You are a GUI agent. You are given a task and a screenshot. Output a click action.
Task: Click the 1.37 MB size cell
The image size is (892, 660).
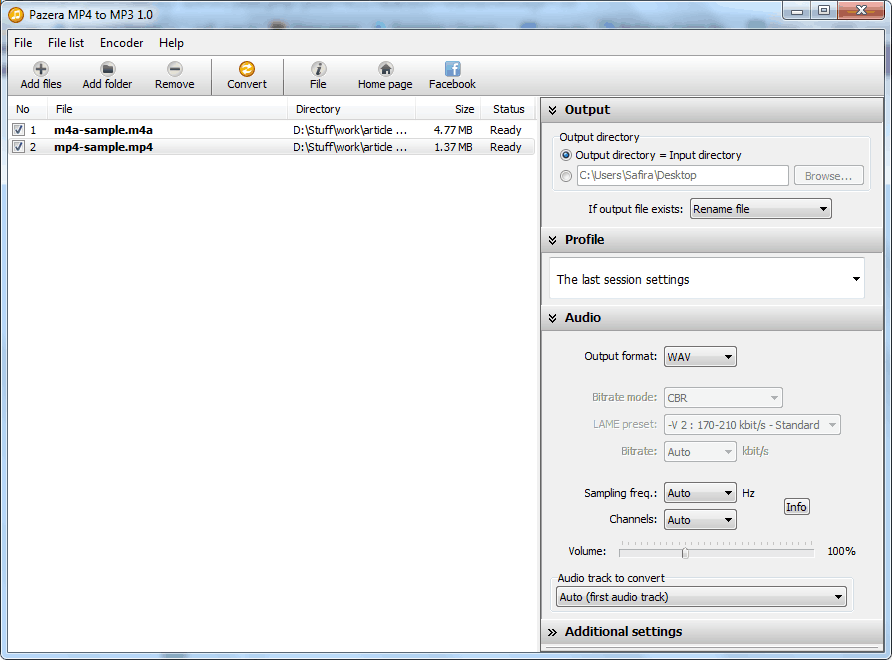(x=453, y=147)
